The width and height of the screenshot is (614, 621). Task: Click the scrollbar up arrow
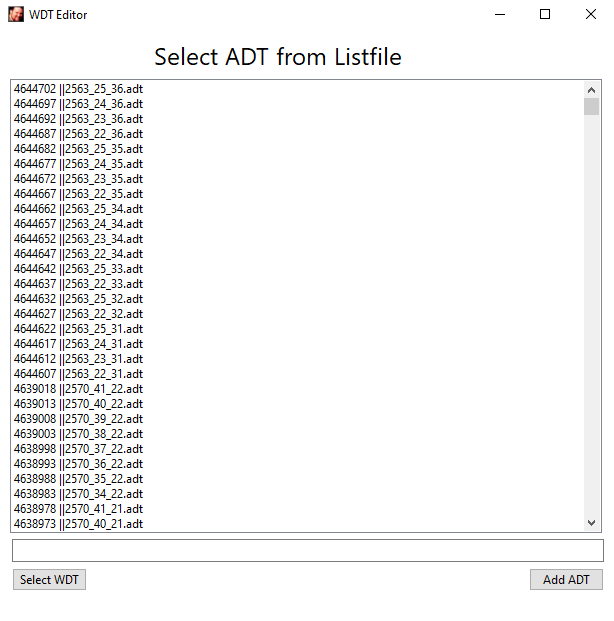click(591, 89)
